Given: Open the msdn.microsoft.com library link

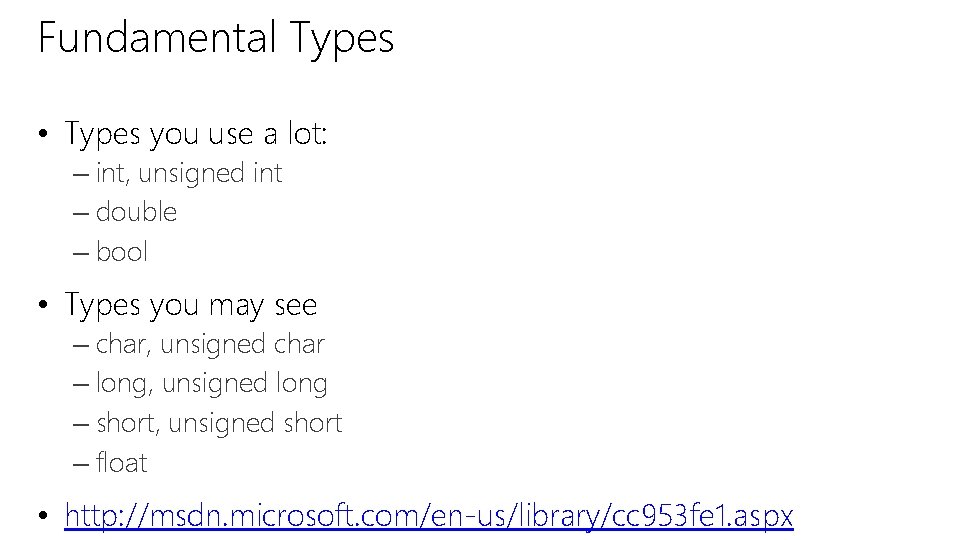Looking at the screenshot, I should (x=429, y=516).
